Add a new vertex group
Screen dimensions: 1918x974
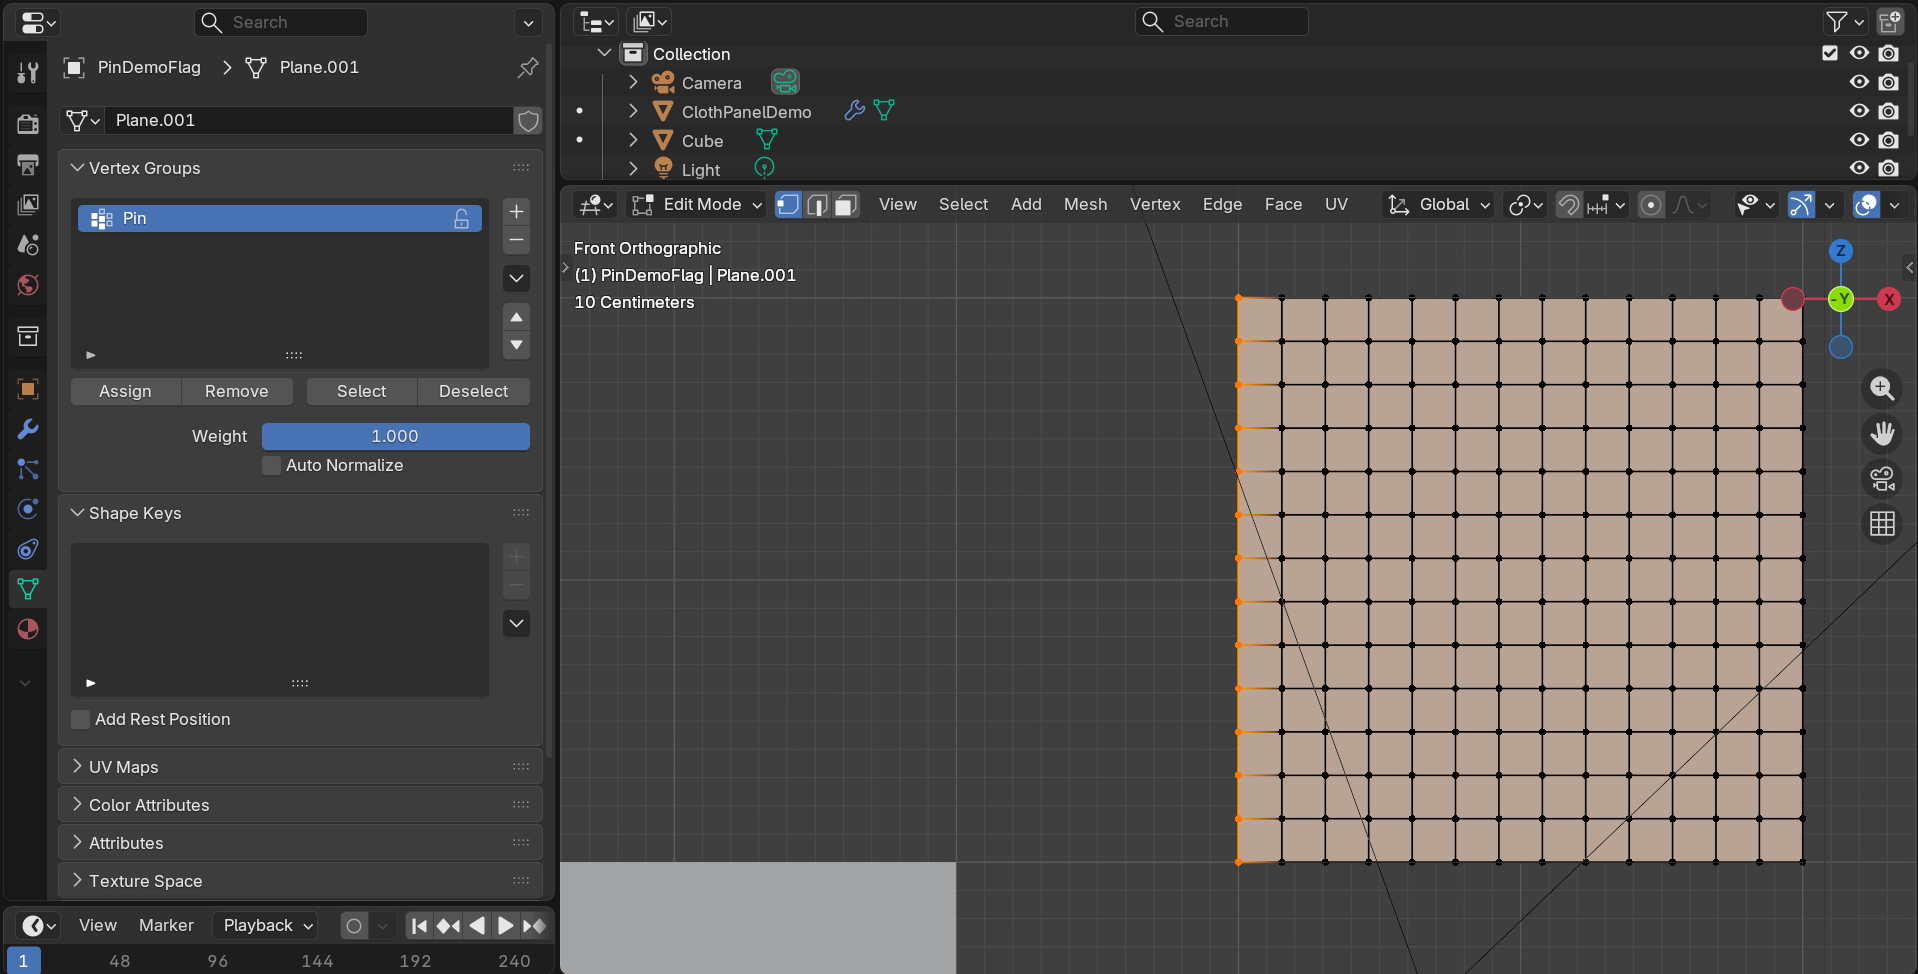coord(516,211)
